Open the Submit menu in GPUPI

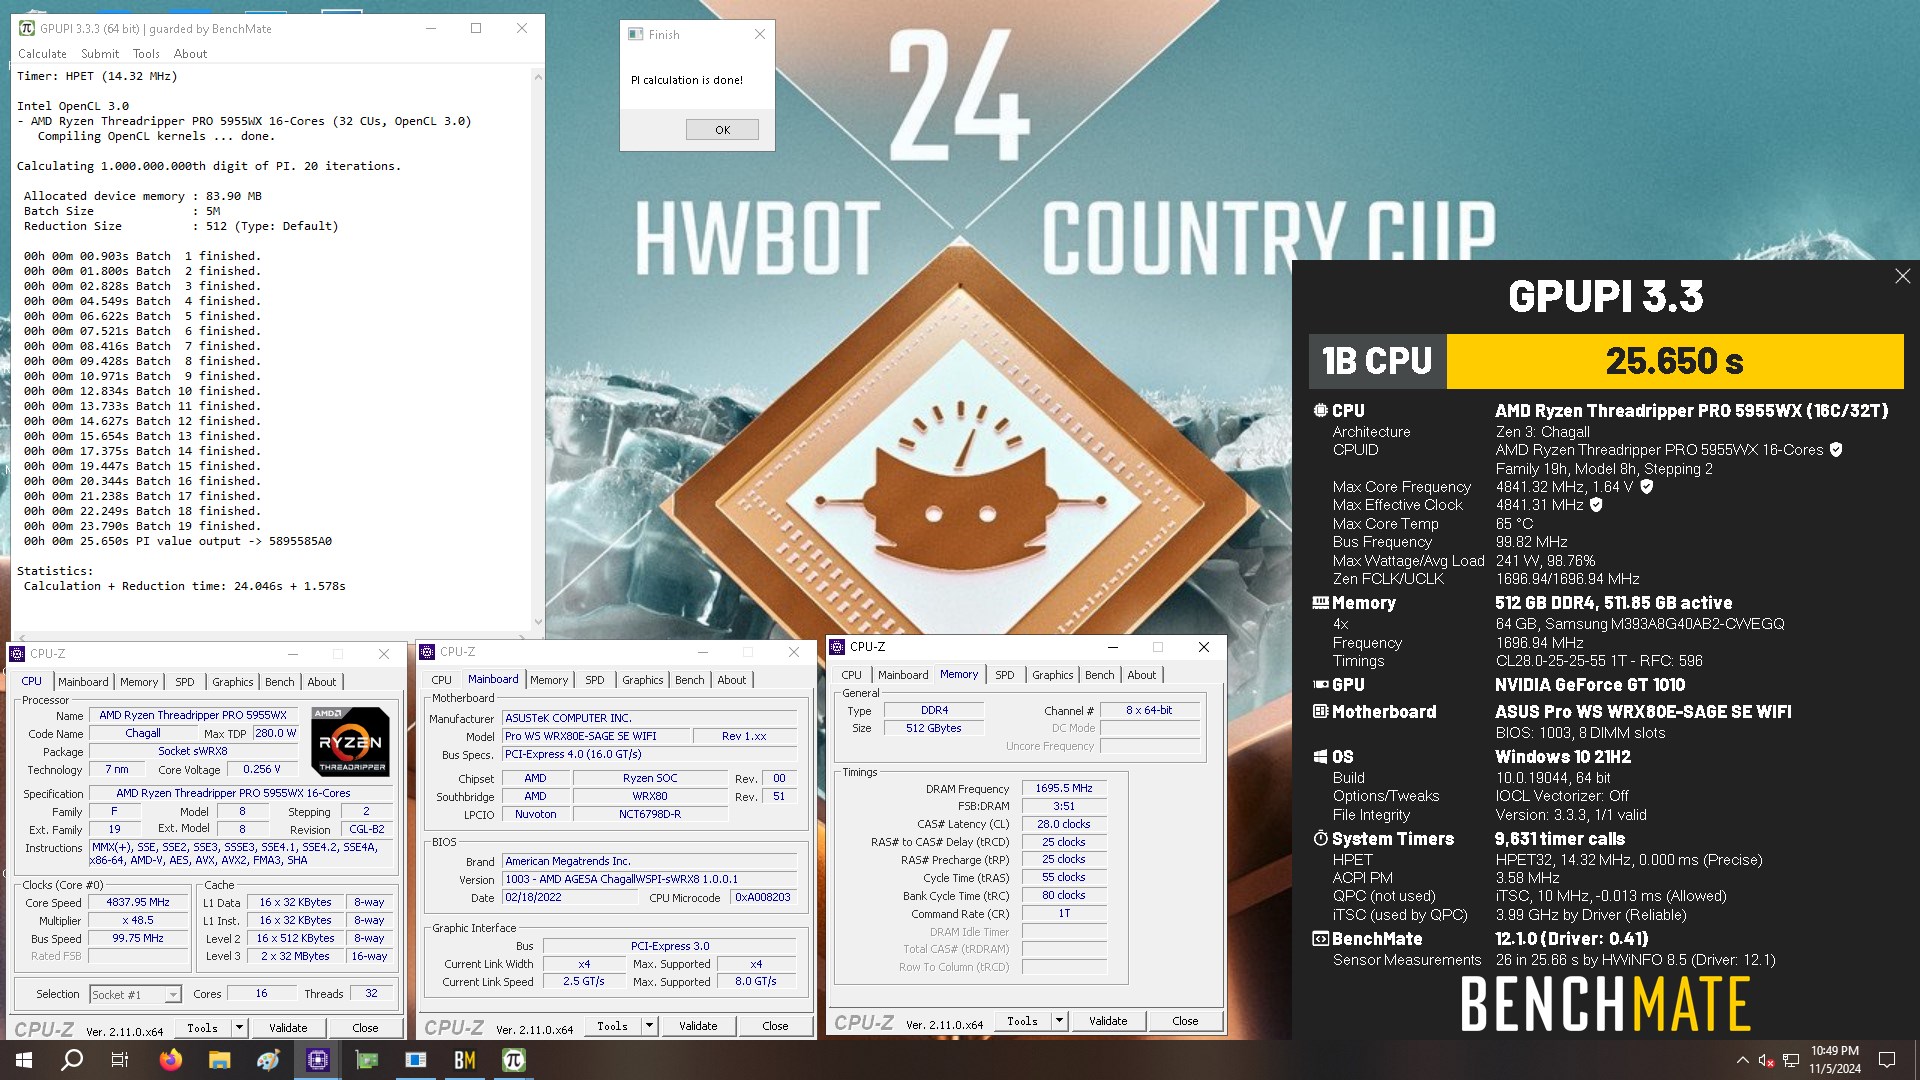point(100,54)
